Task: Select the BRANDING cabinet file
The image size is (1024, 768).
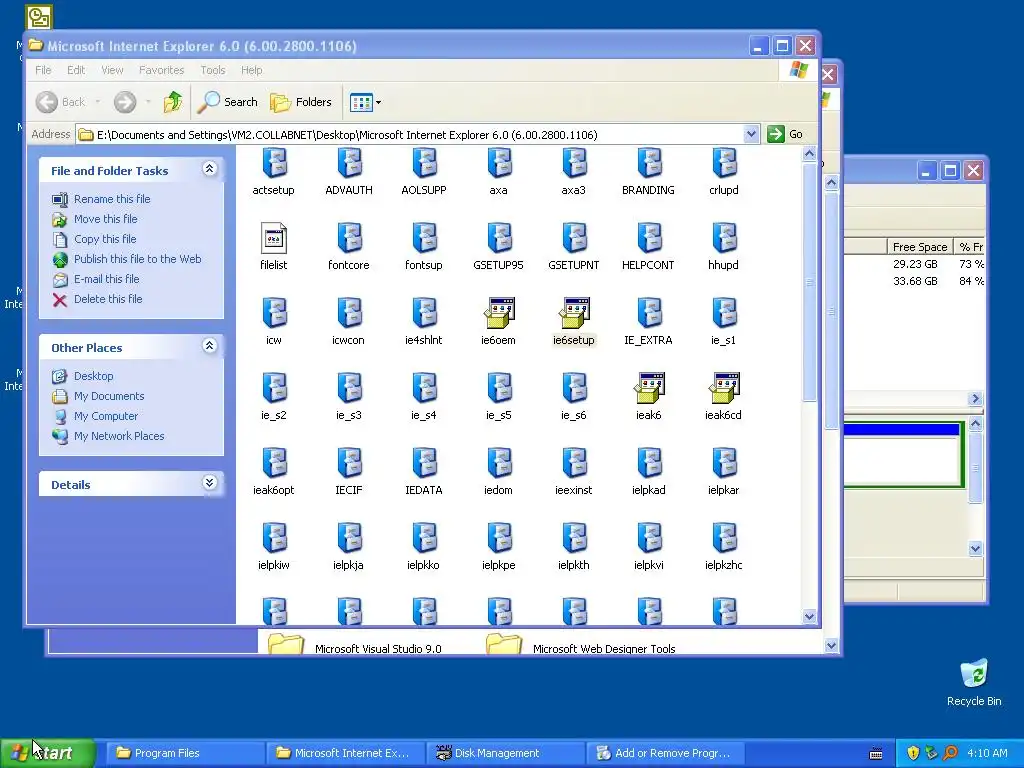Action: tap(648, 171)
